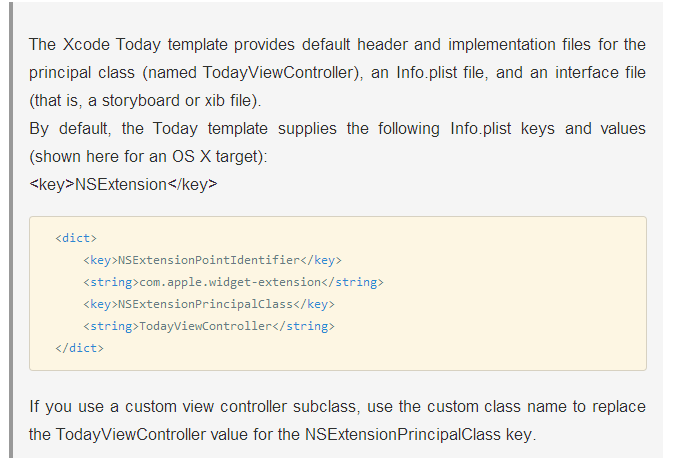The image size is (677, 458).
Task: Click '(named TodayViewController)' in the first paragraph
Action: (x=243, y=73)
